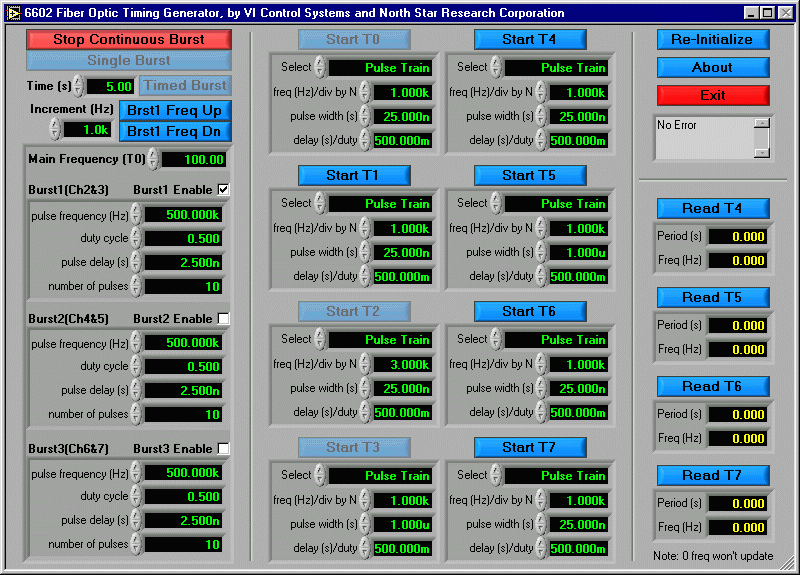This screenshot has width=800, height=575.
Task: Click T4 freq/div by N stepper
Action: [x=541, y=92]
